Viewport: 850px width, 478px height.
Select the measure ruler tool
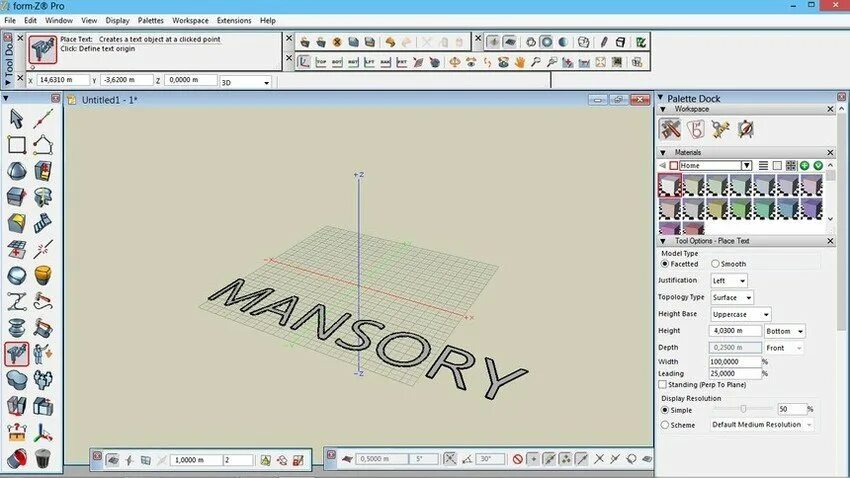pyautogui.click(x=16, y=432)
